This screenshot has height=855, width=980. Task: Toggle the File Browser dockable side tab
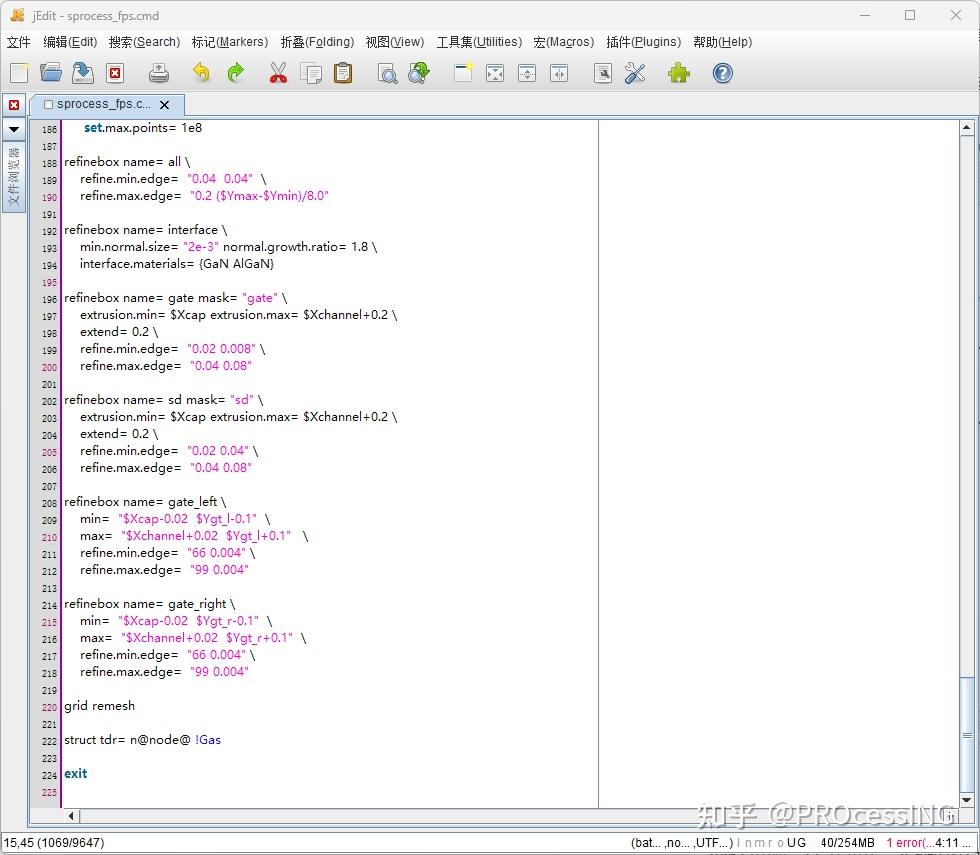[14, 176]
